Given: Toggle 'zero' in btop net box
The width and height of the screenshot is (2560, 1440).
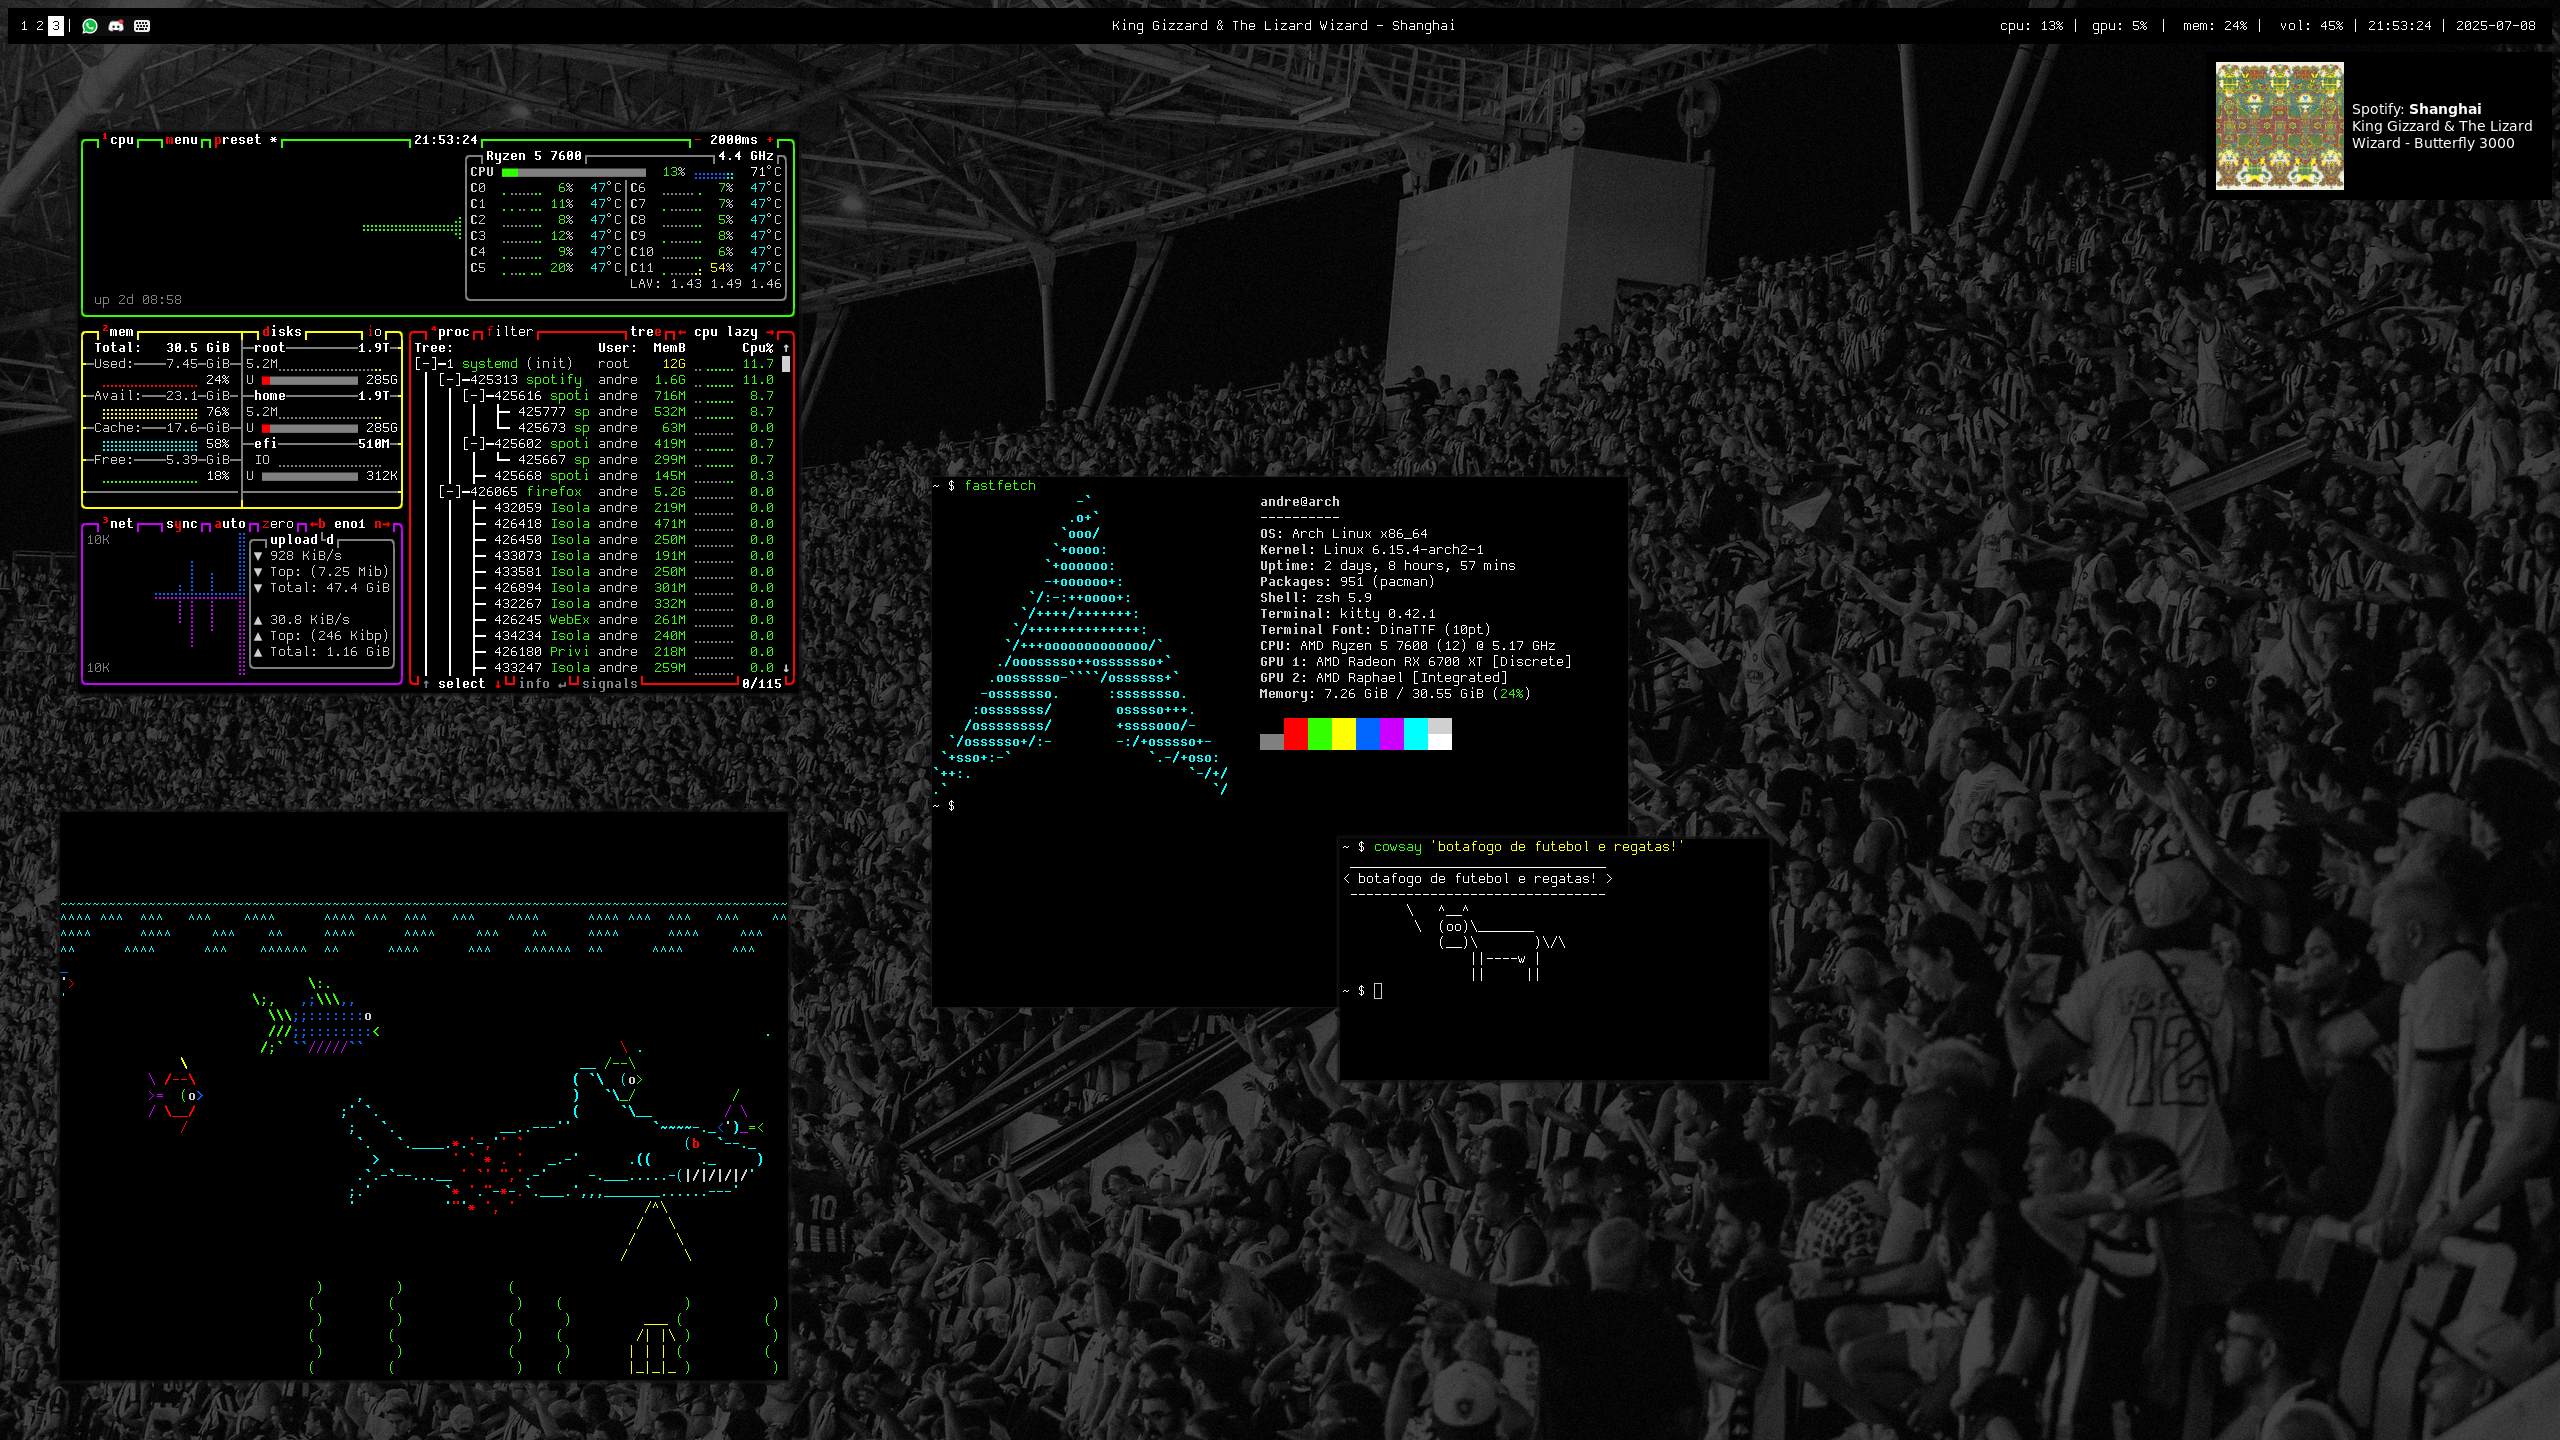Looking at the screenshot, I should pyautogui.click(x=278, y=524).
